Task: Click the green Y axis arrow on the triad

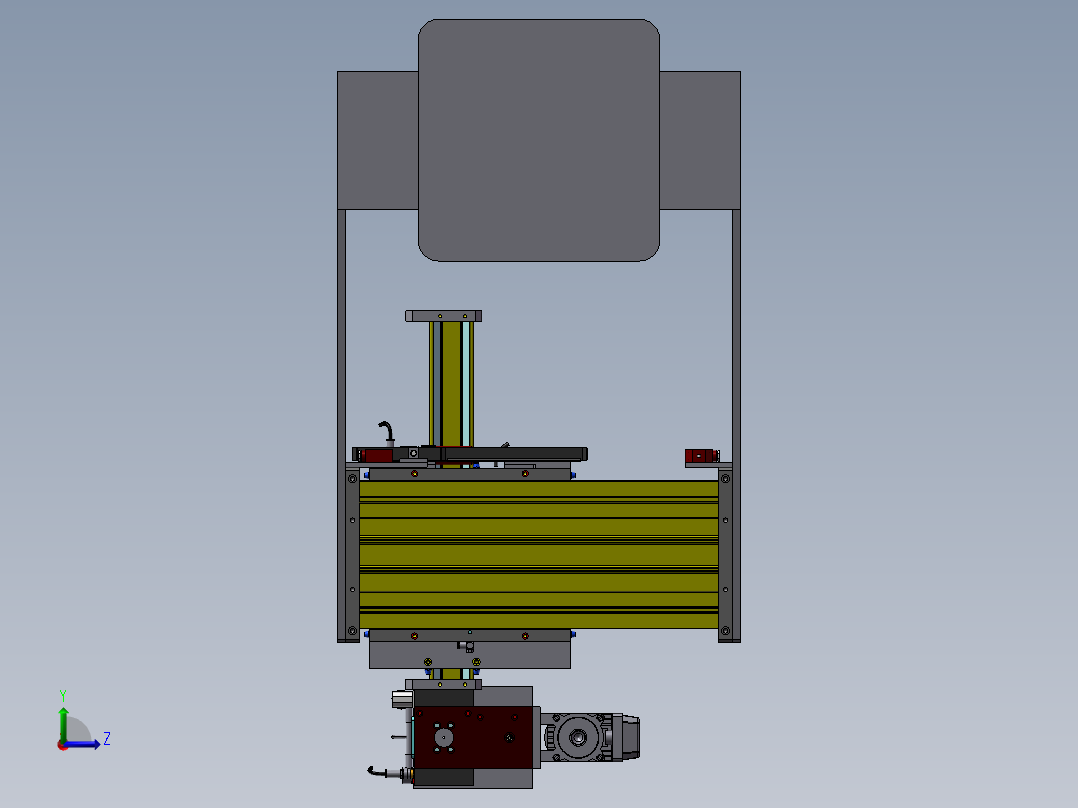Action: [63, 716]
